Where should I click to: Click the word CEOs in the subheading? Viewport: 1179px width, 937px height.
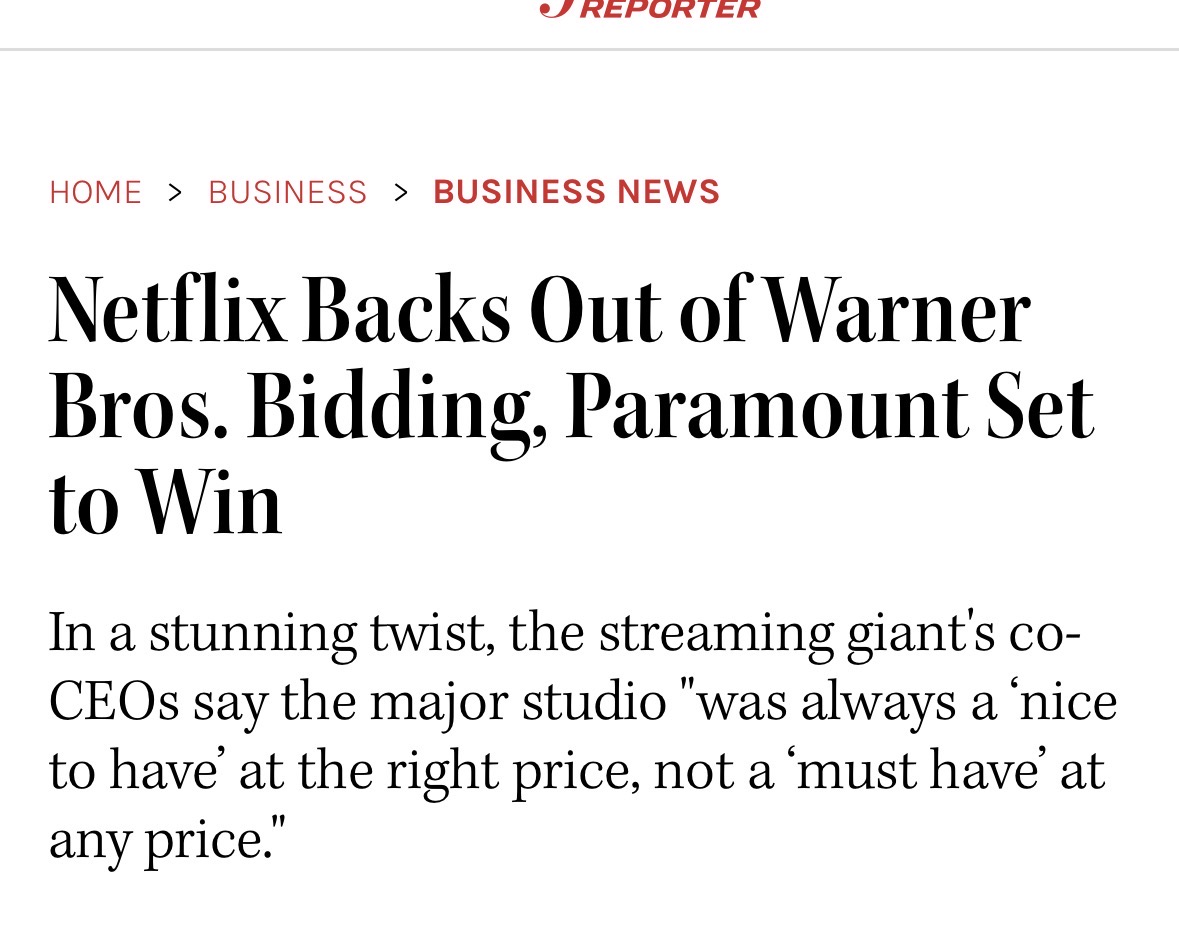tap(114, 702)
